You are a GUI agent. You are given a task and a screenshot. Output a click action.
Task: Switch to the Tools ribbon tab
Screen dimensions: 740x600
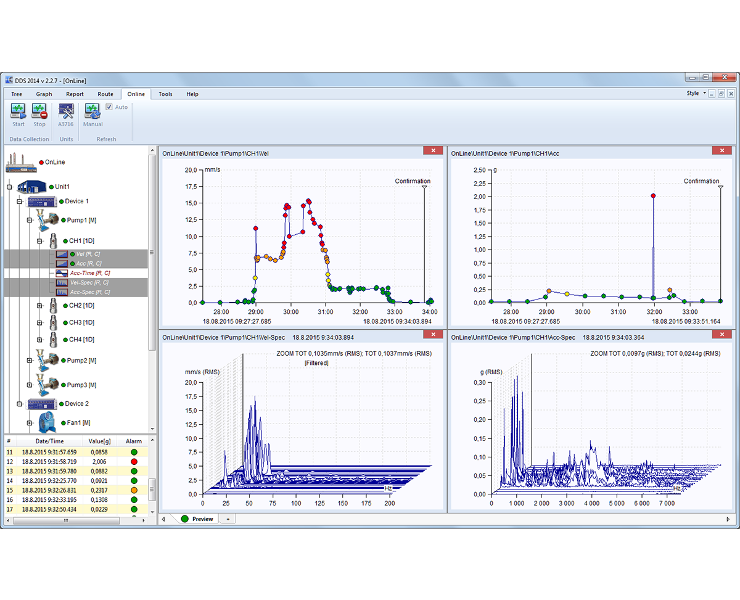(165, 94)
